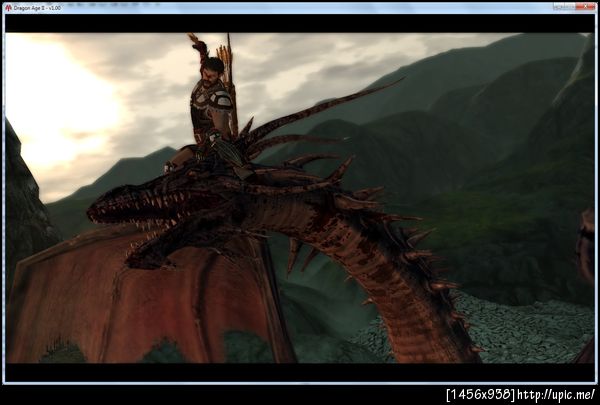Image resolution: width=600 pixels, height=405 pixels.
Task: Click the Dragon Age II title bar icon
Action: 8,8
